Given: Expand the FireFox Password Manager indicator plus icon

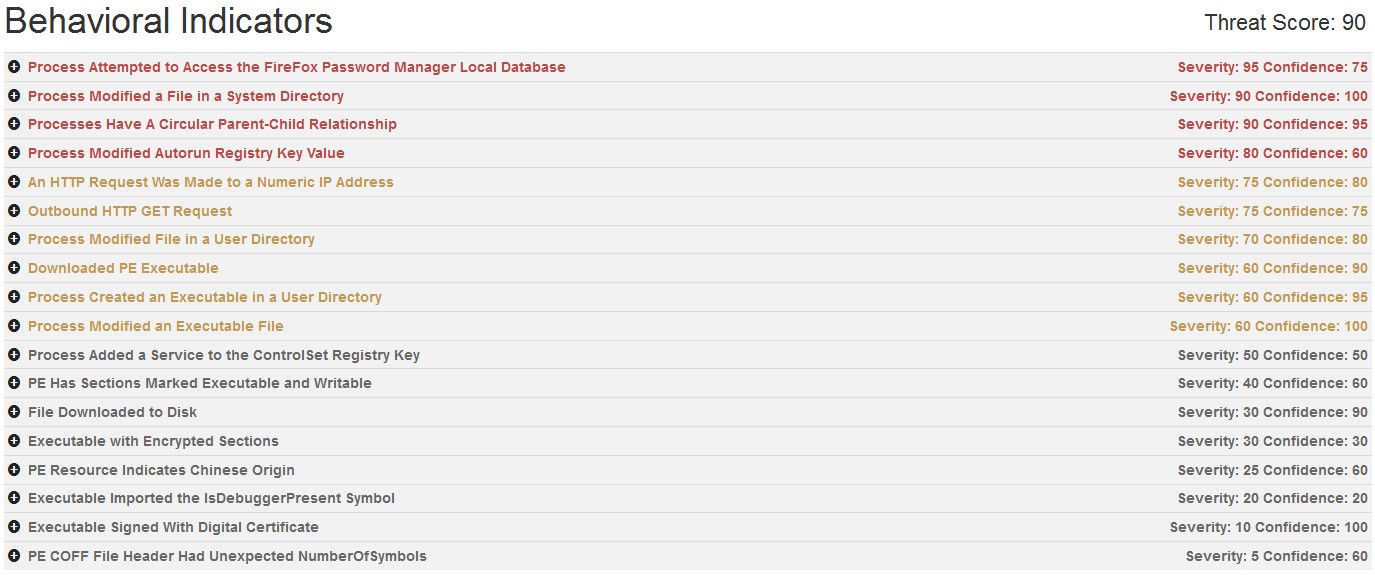Looking at the screenshot, I should (x=14, y=67).
